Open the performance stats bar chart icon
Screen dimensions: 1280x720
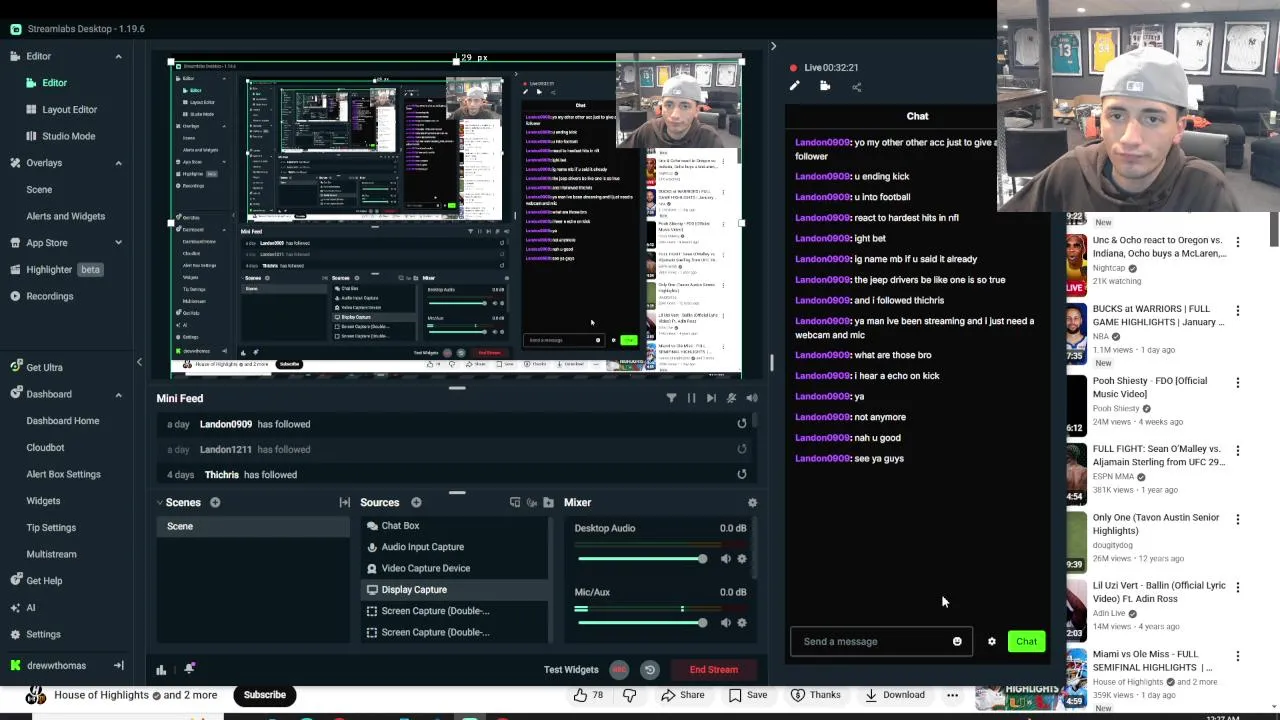[161, 670]
